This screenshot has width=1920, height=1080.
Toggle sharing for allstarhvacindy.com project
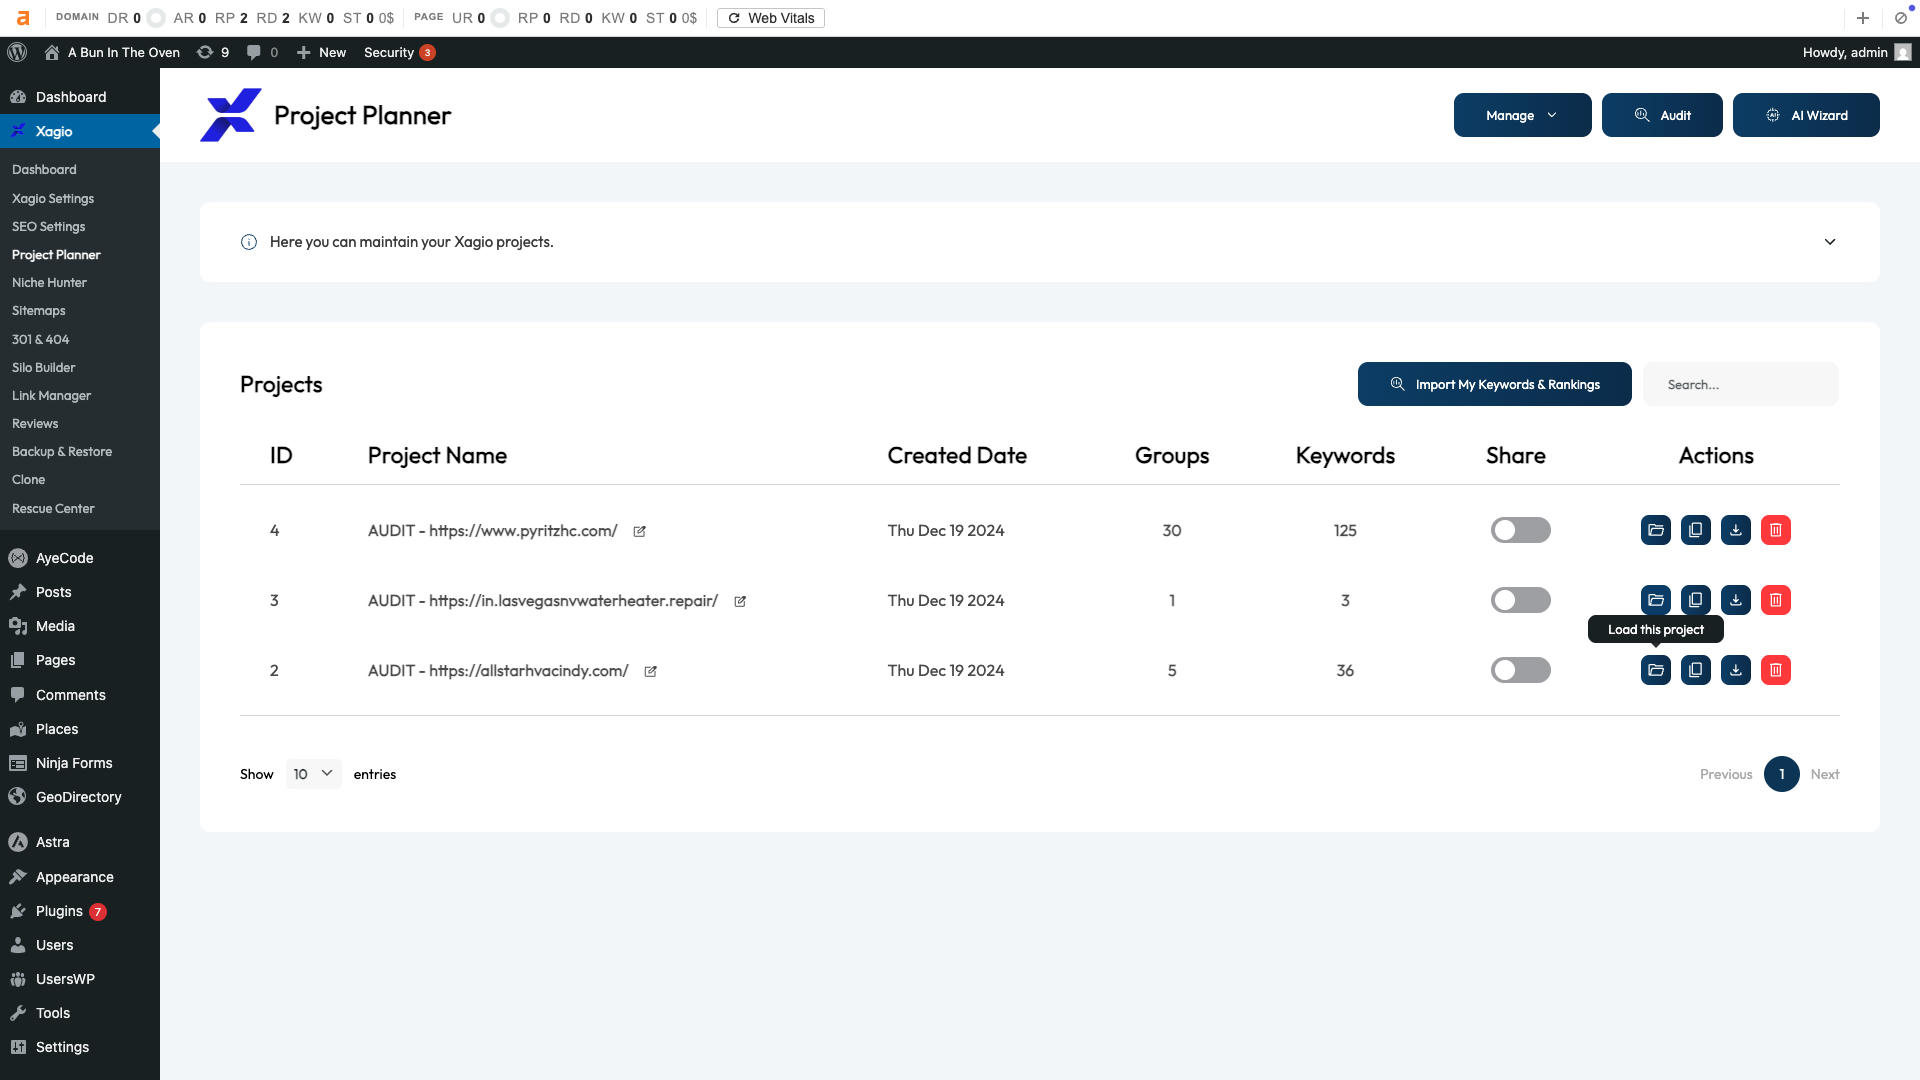click(1520, 670)
